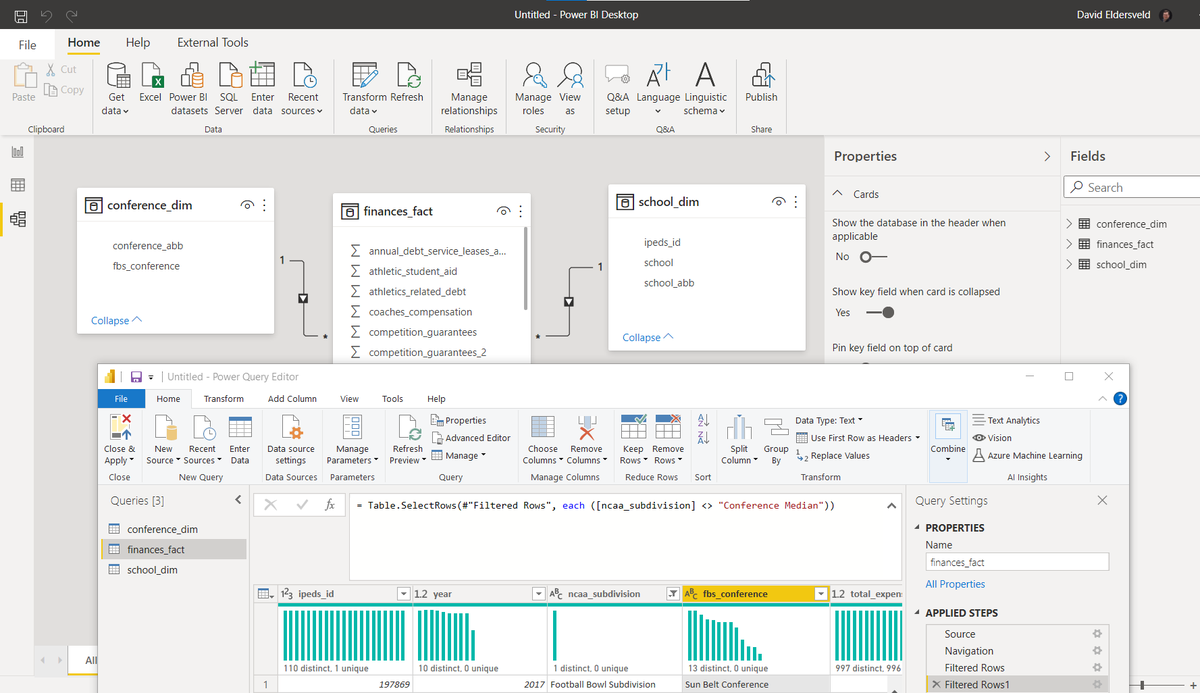Open File menu in Power BI Desktop
1200x693 pixels.
click(x=28, y=44)
